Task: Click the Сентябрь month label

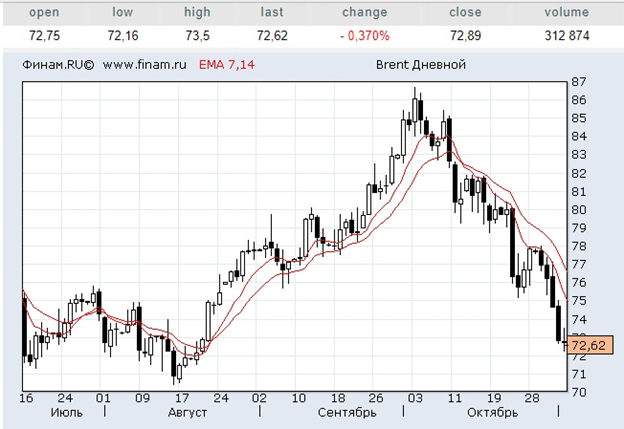Action: coord(347,412)
